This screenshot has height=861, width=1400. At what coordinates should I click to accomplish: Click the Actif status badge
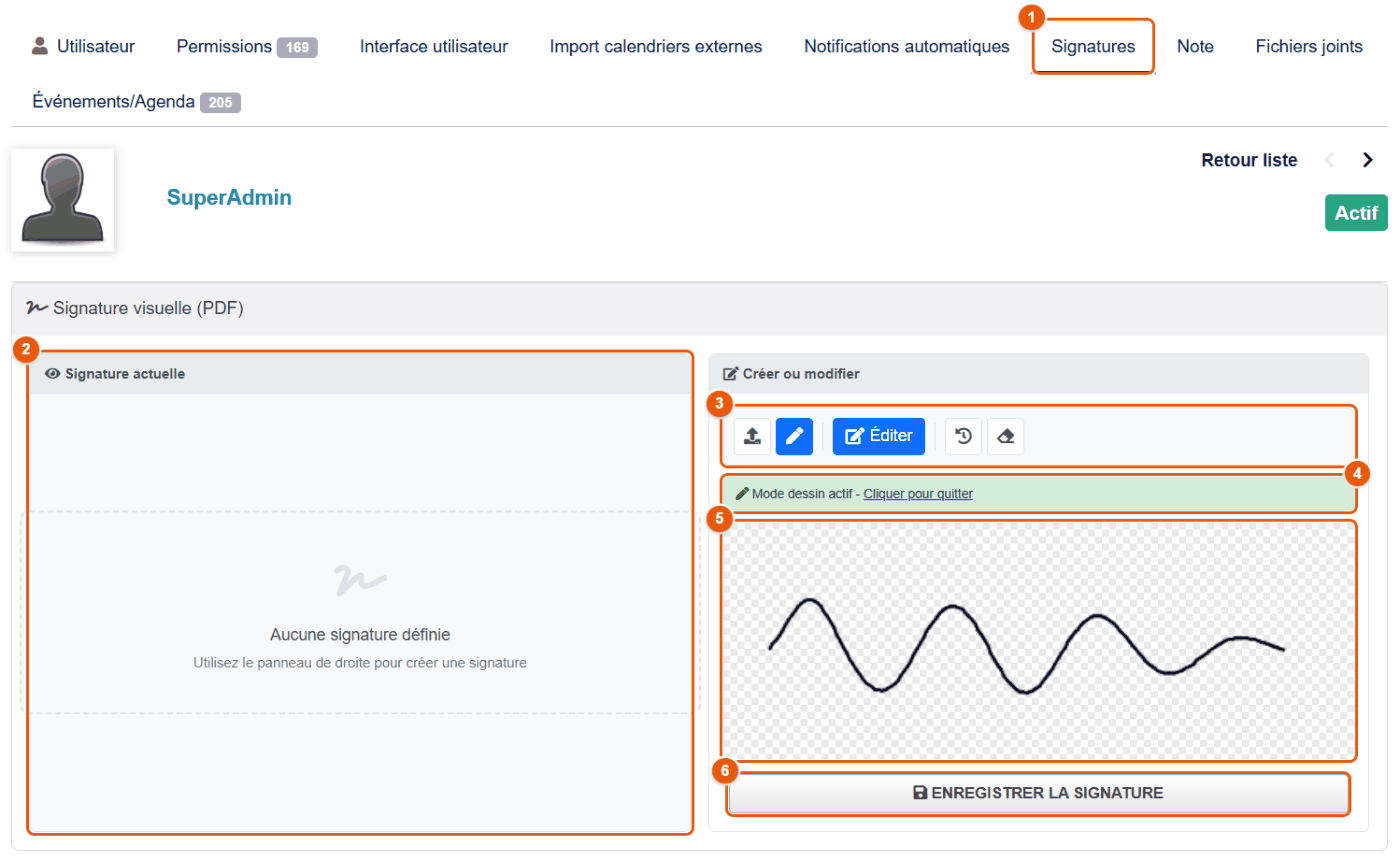click(1356, 213)
